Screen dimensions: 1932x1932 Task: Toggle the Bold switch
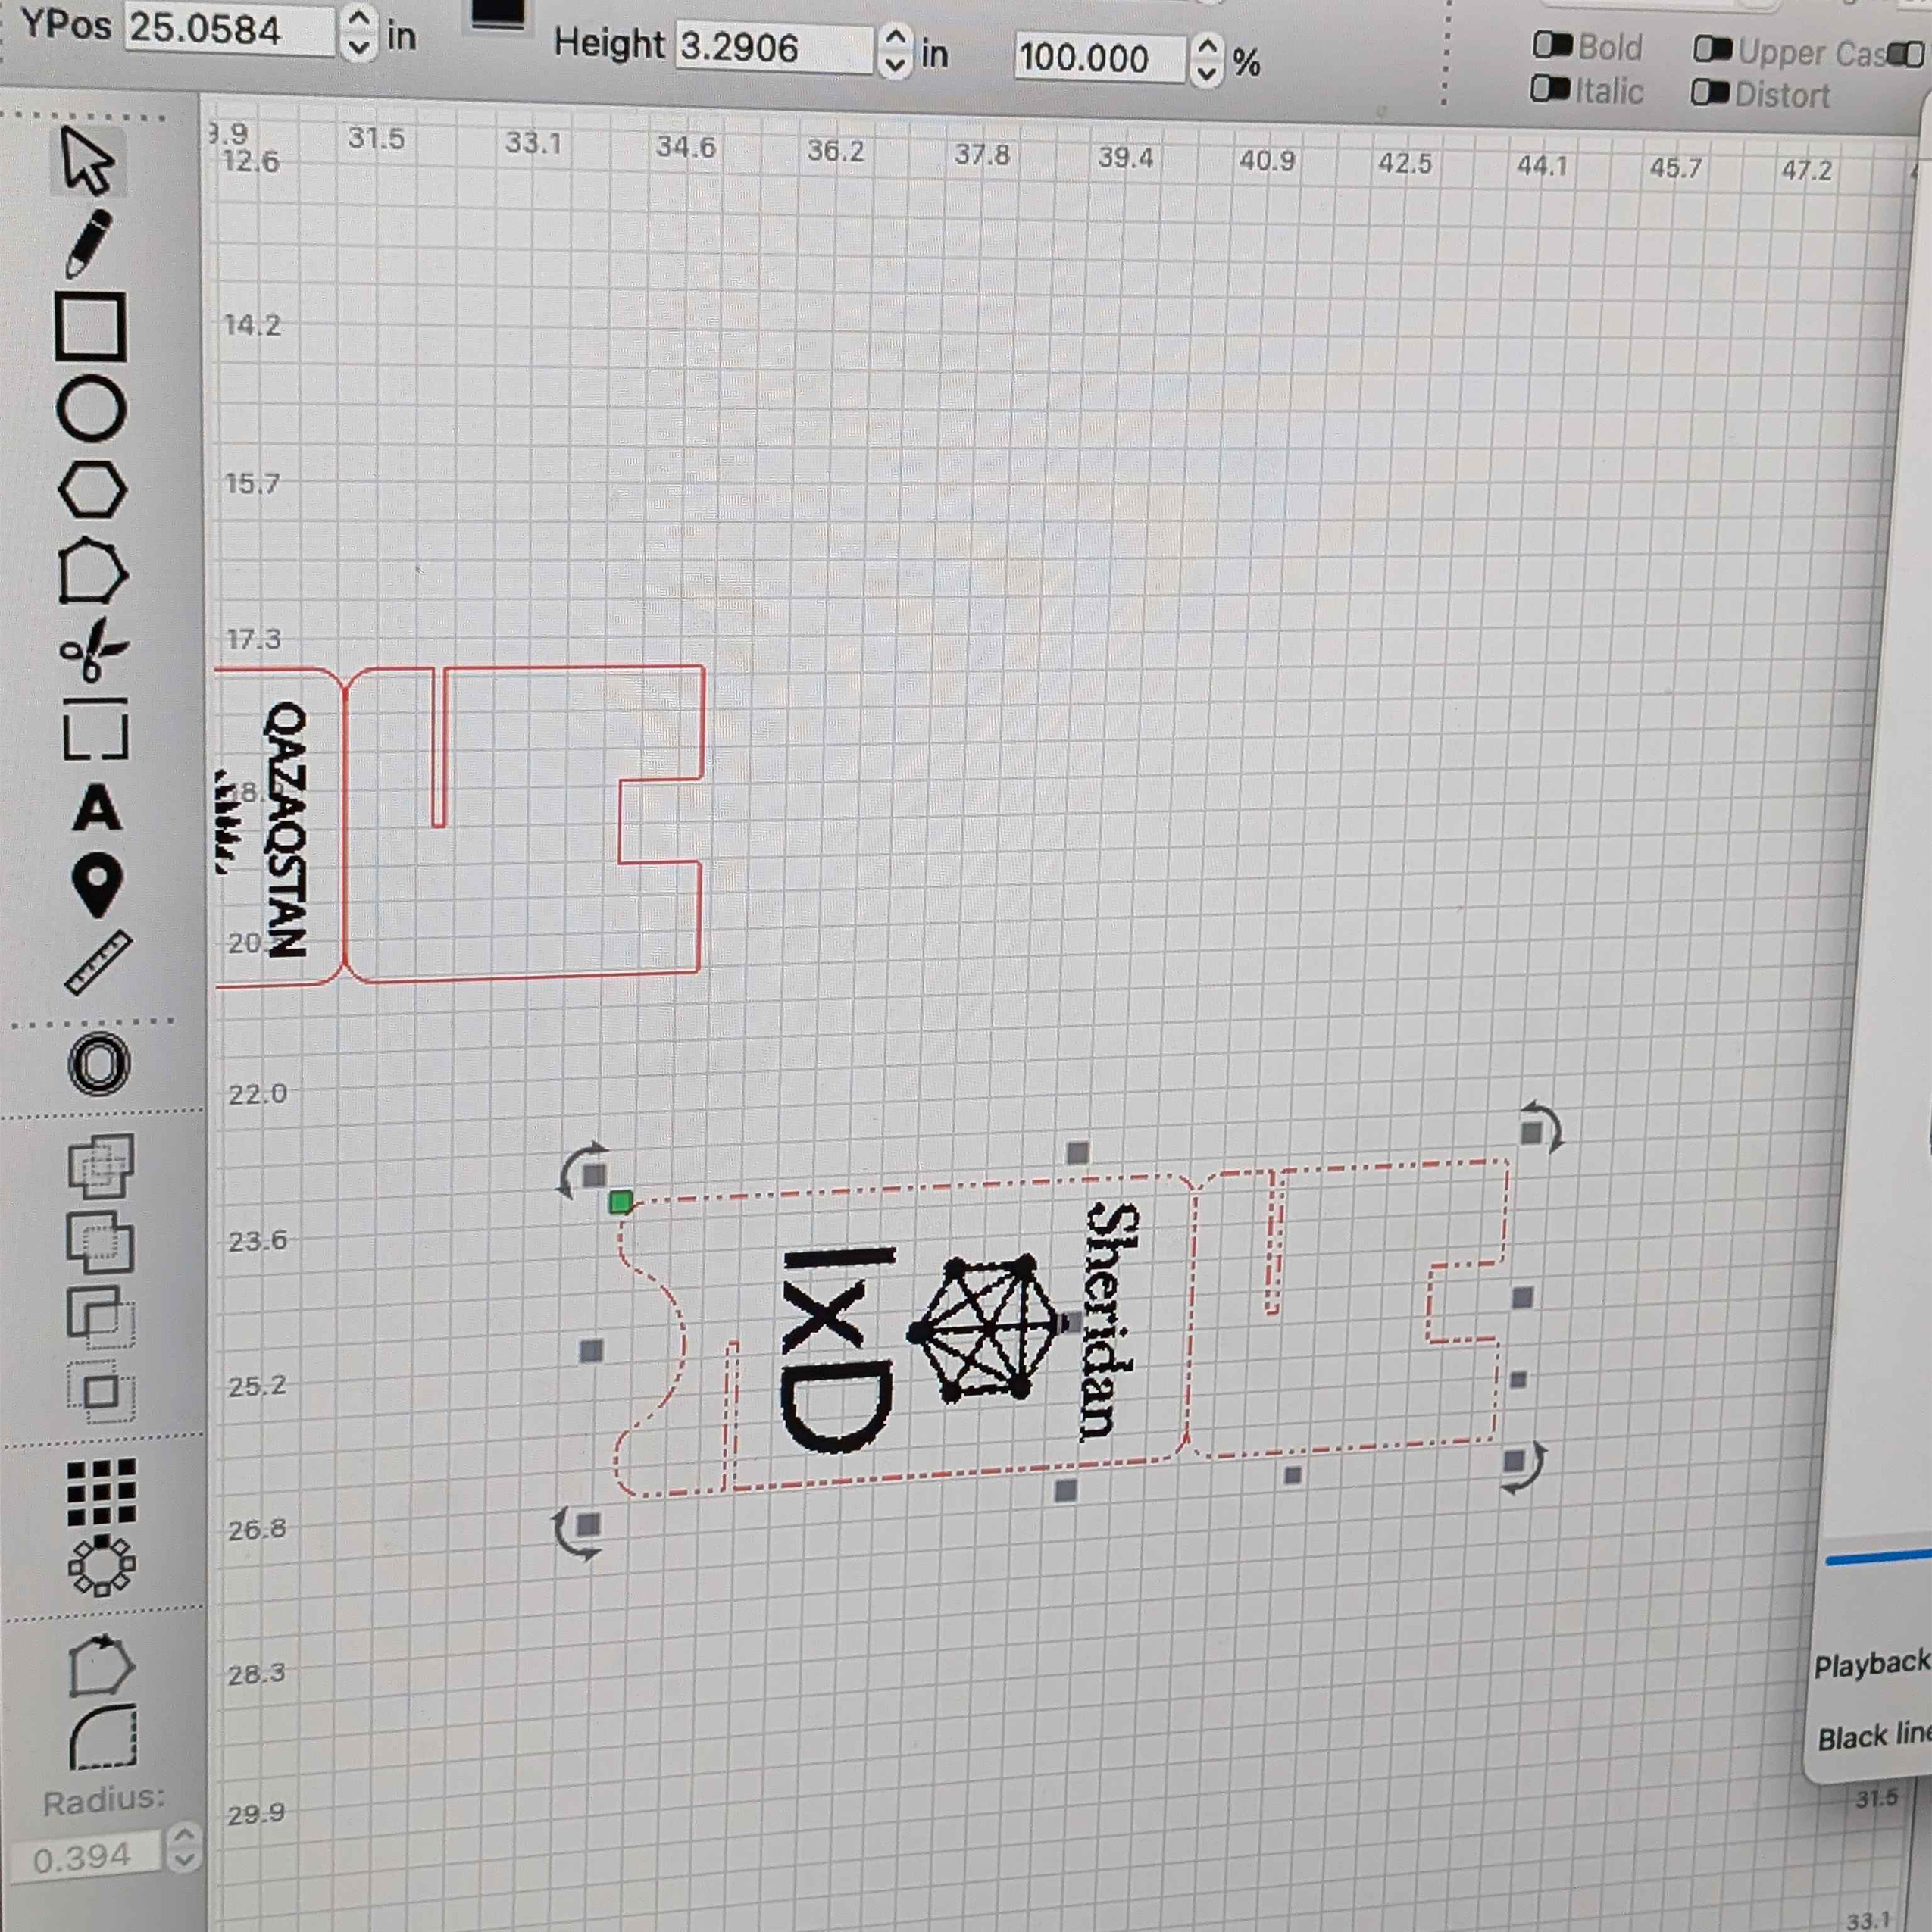point(1552,45)
